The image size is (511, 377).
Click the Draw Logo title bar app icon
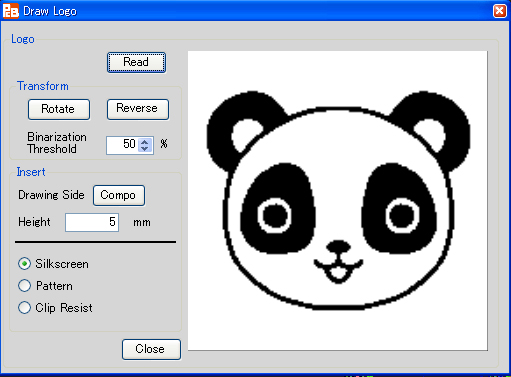[11, 11]
